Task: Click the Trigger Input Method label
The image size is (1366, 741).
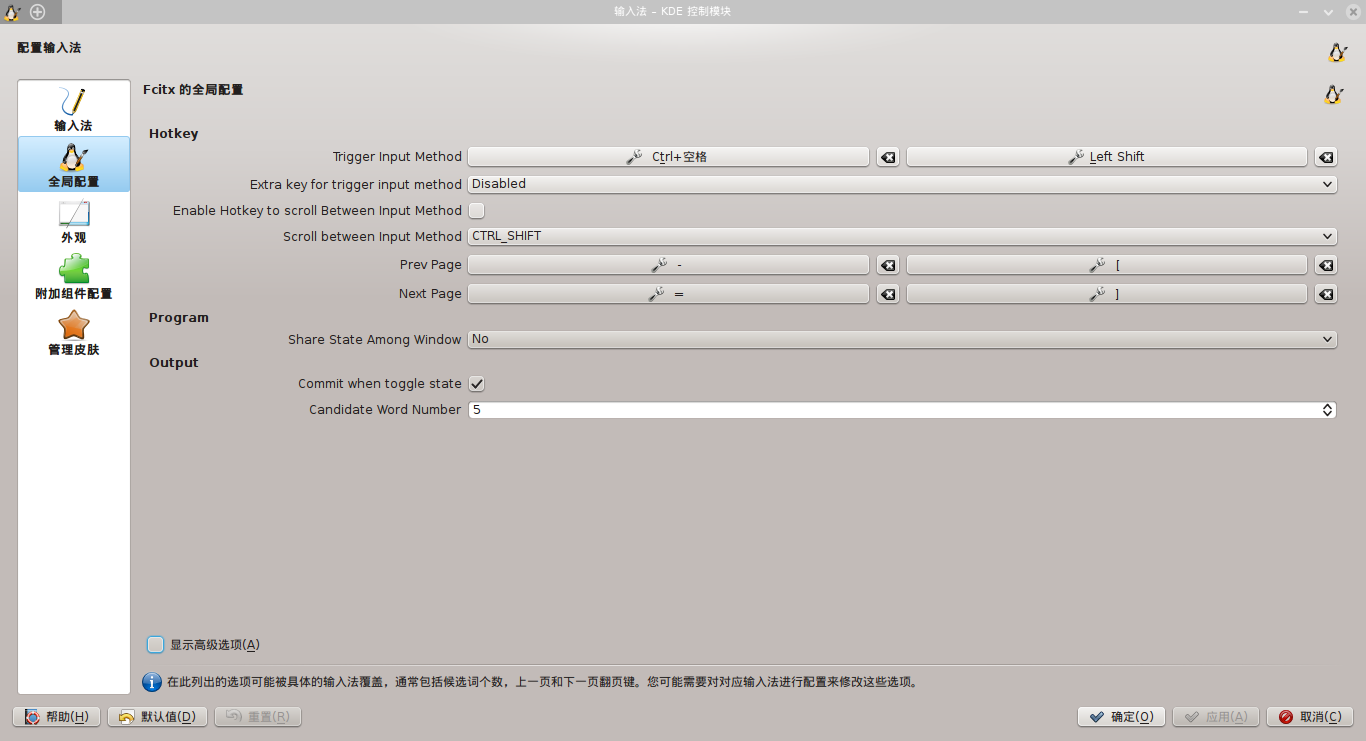Action: pyautogui.click(x=397, y=157)
